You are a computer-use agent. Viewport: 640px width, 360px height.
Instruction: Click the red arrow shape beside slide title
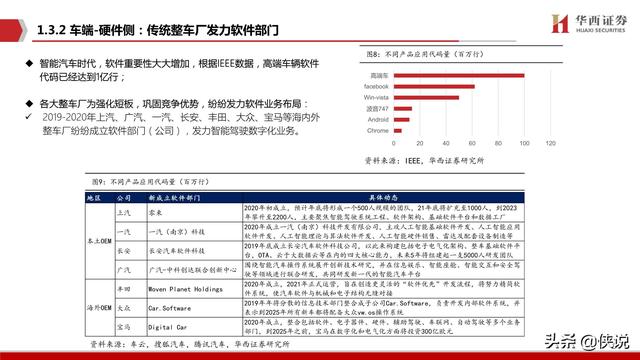(13, 30)
